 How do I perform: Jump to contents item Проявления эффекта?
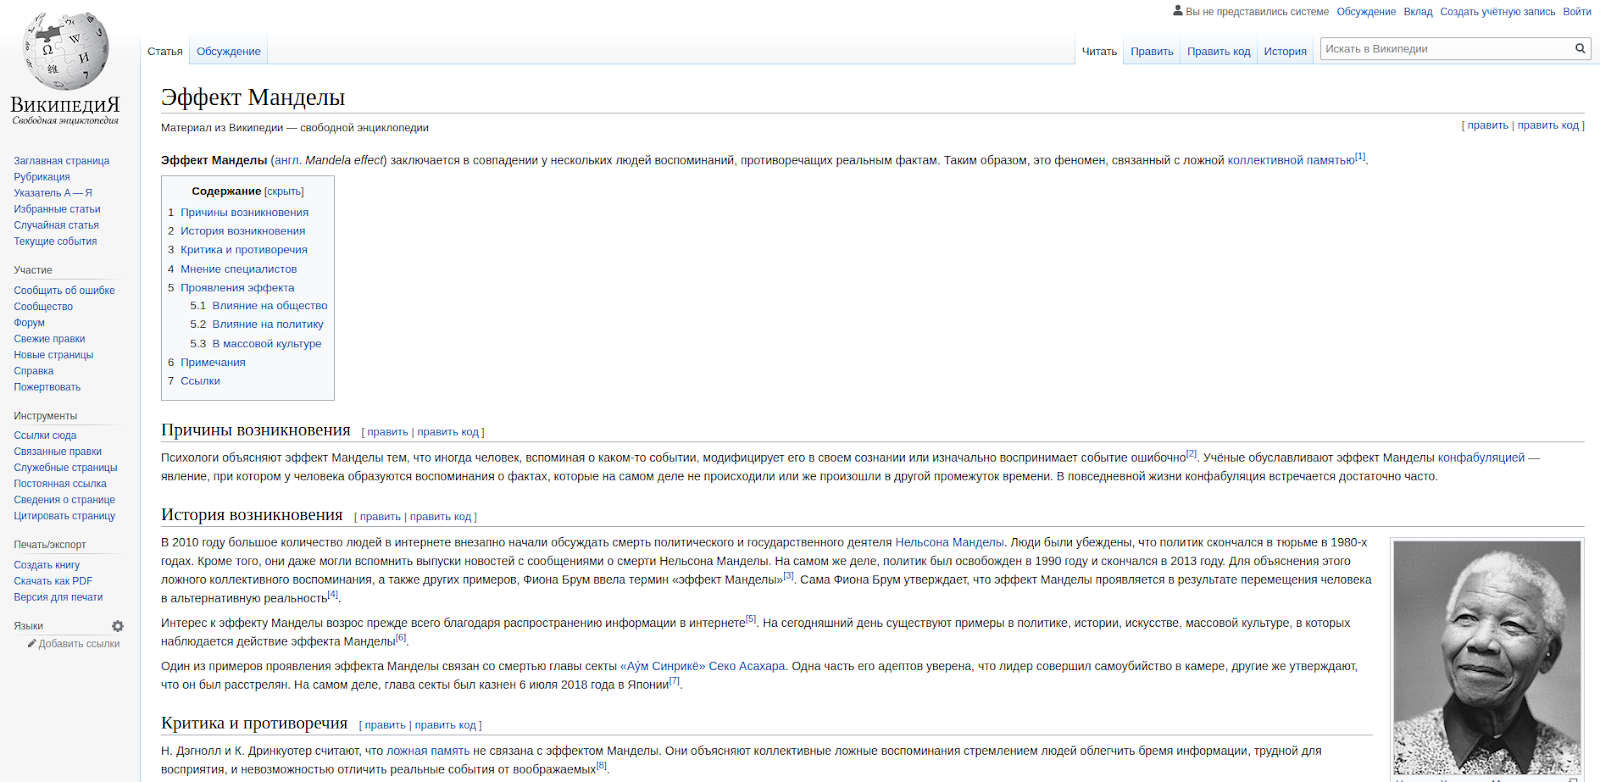(237, 288)
